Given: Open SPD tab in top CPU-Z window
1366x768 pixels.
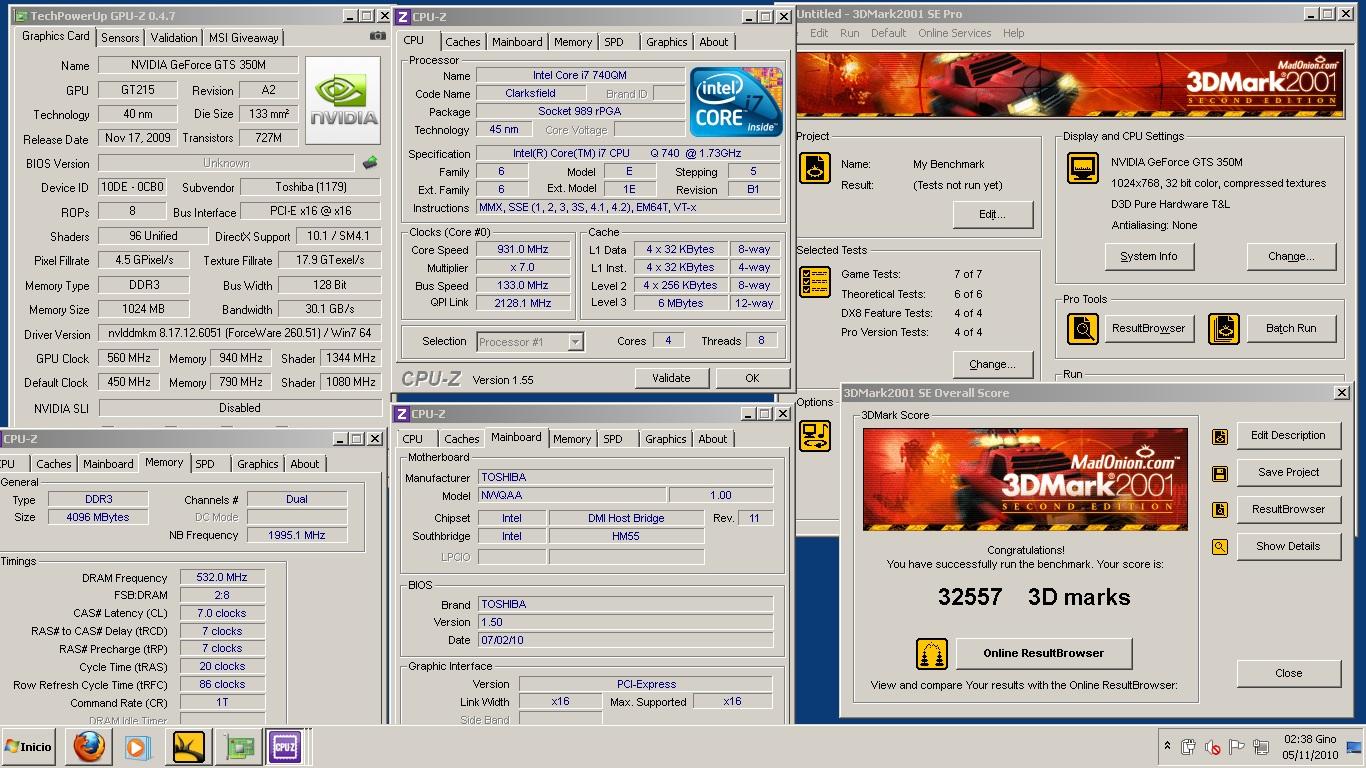Looking at the screenshot, I should [x=614, y=42].
